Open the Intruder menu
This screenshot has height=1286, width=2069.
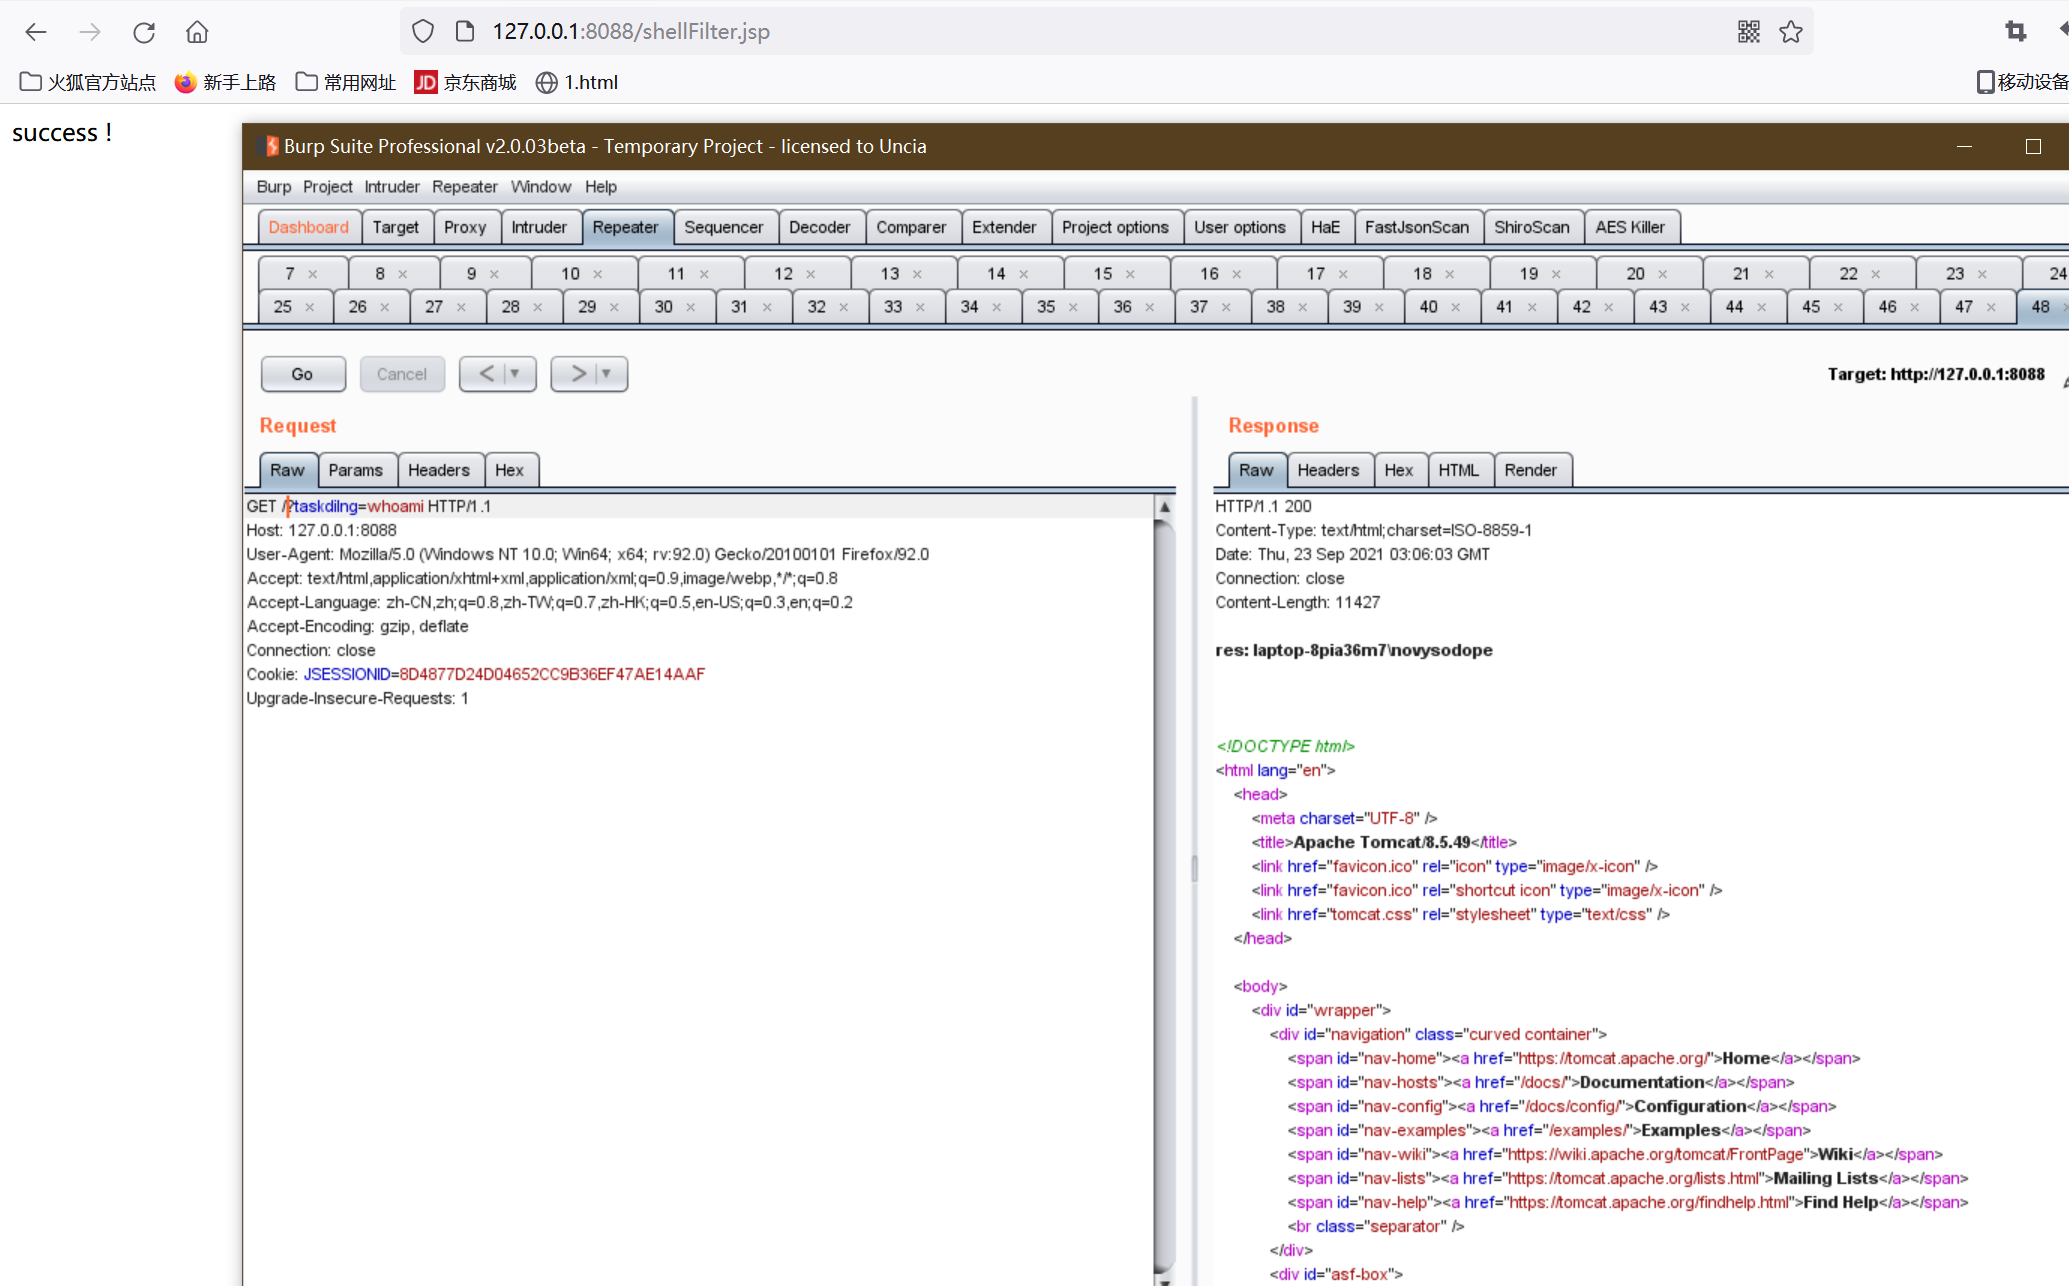pyautogui.click(x=392, y=187)
